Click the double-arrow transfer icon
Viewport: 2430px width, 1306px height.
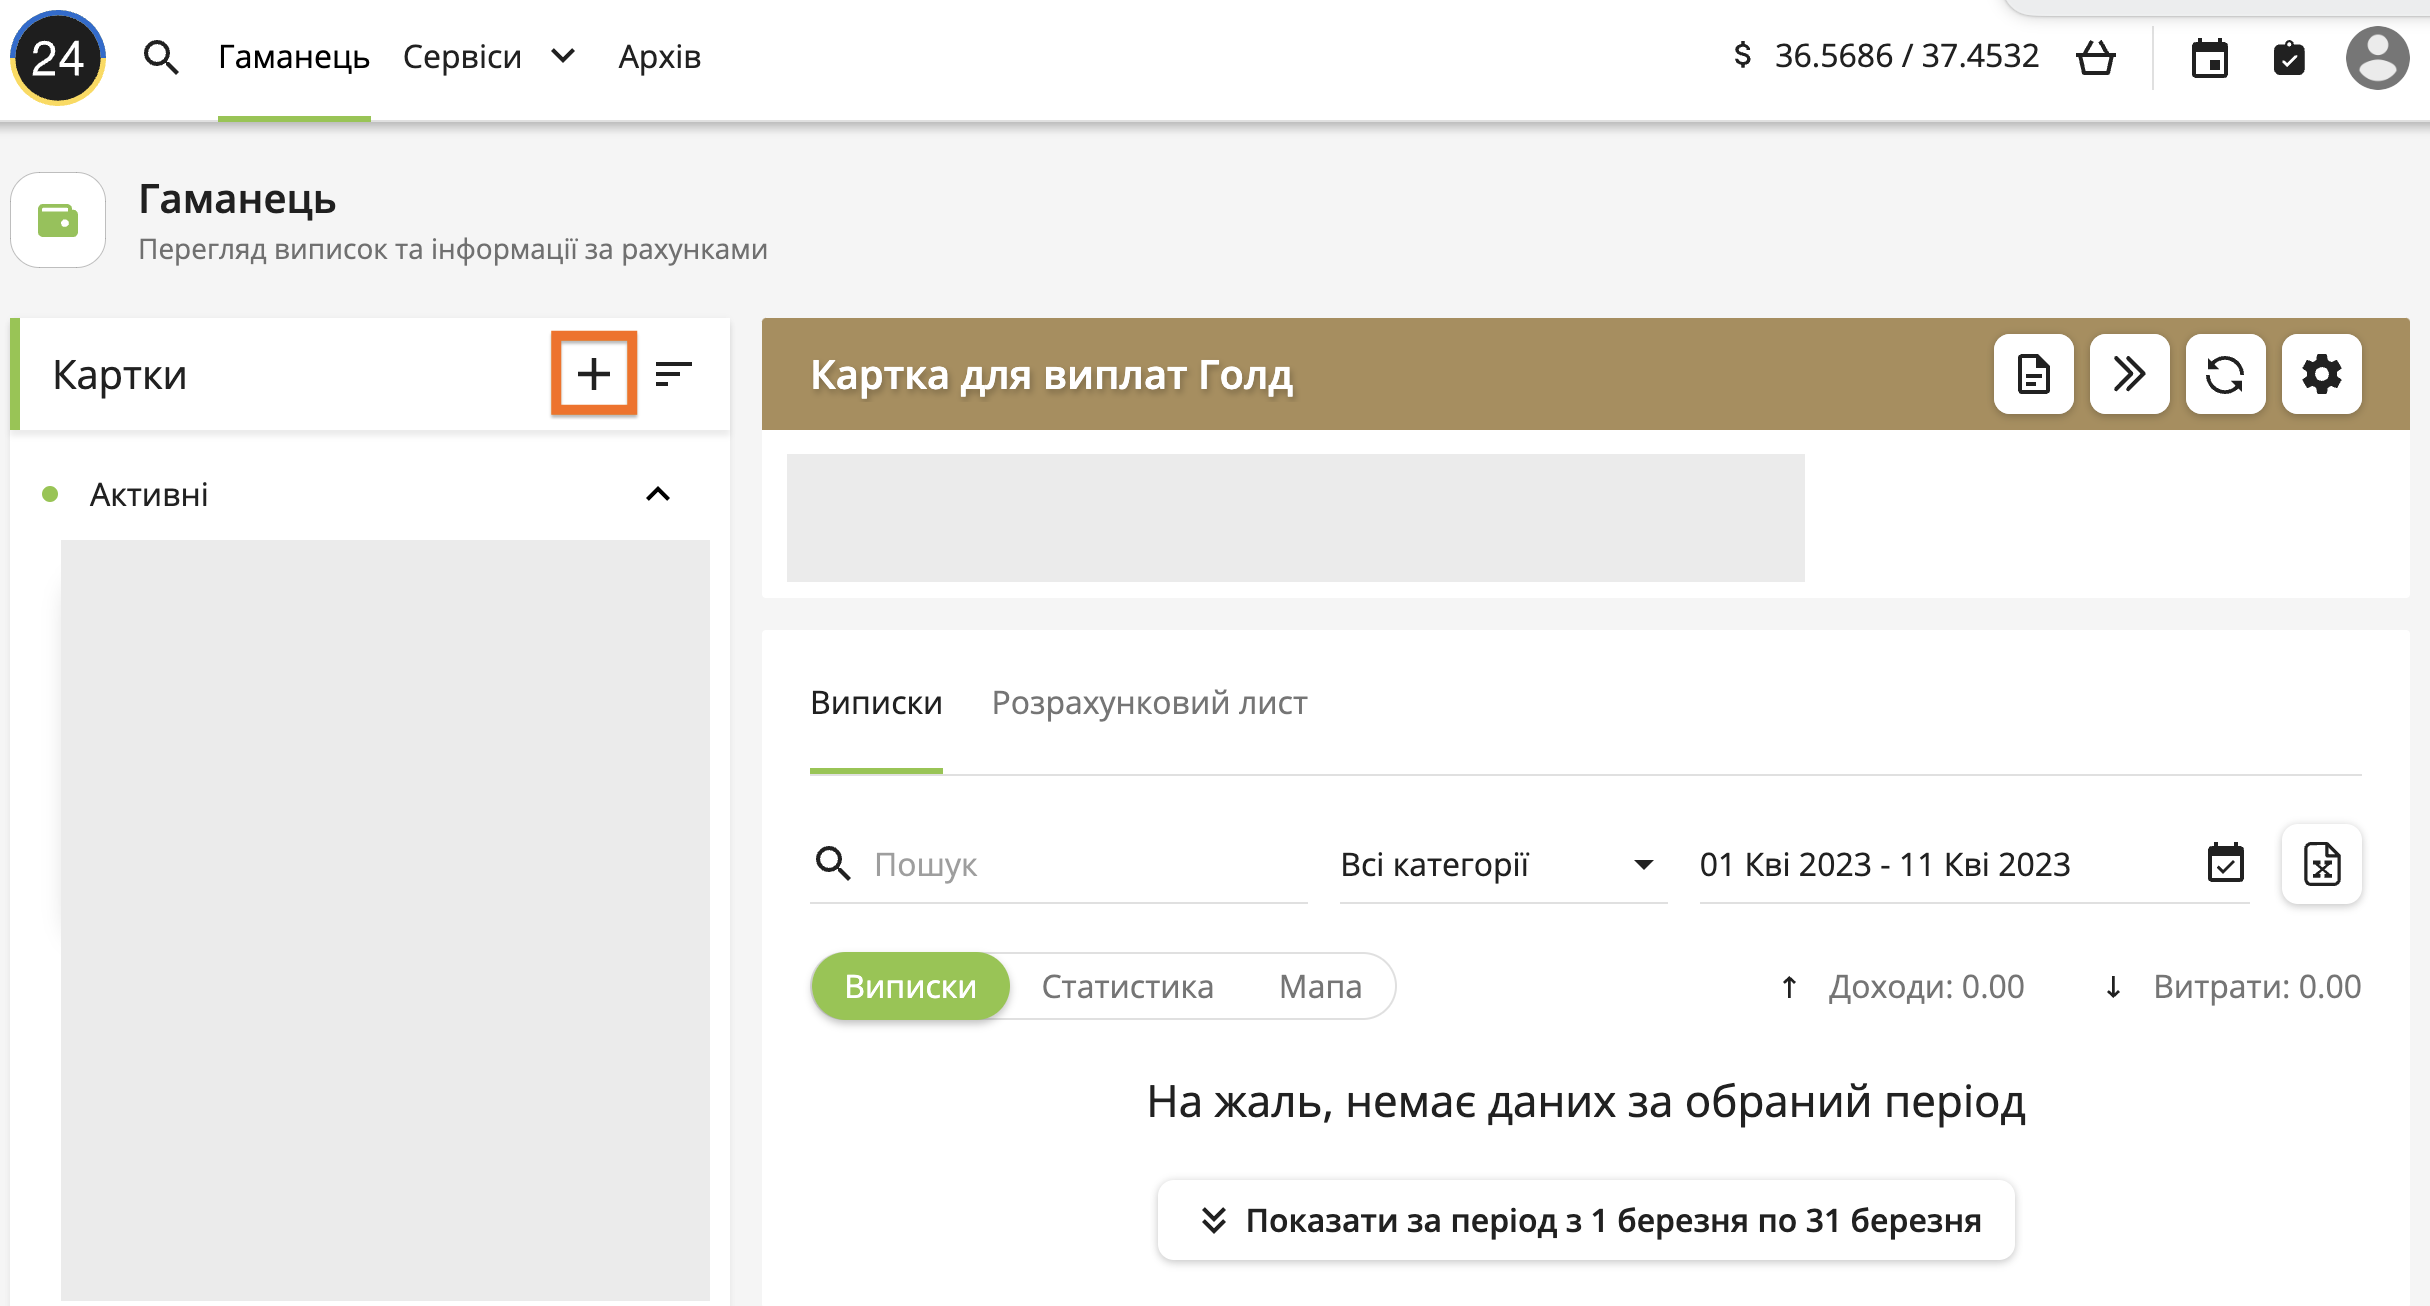point(2129,374)
